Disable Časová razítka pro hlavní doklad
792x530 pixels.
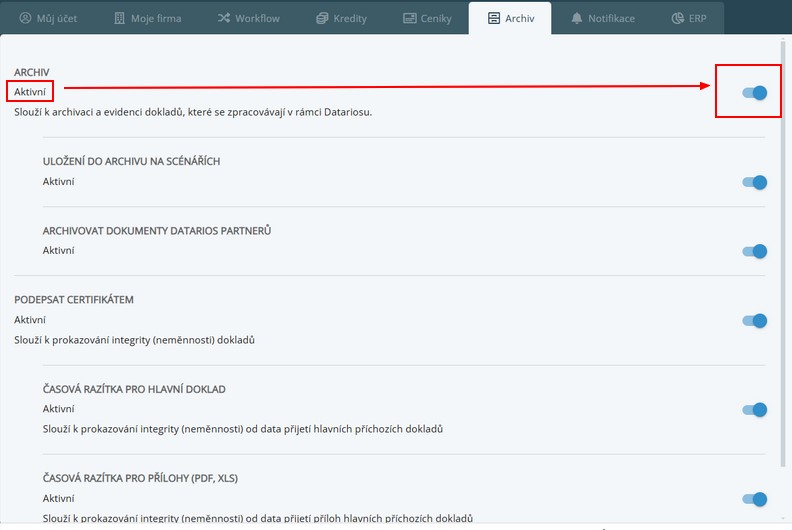(754, 409)
